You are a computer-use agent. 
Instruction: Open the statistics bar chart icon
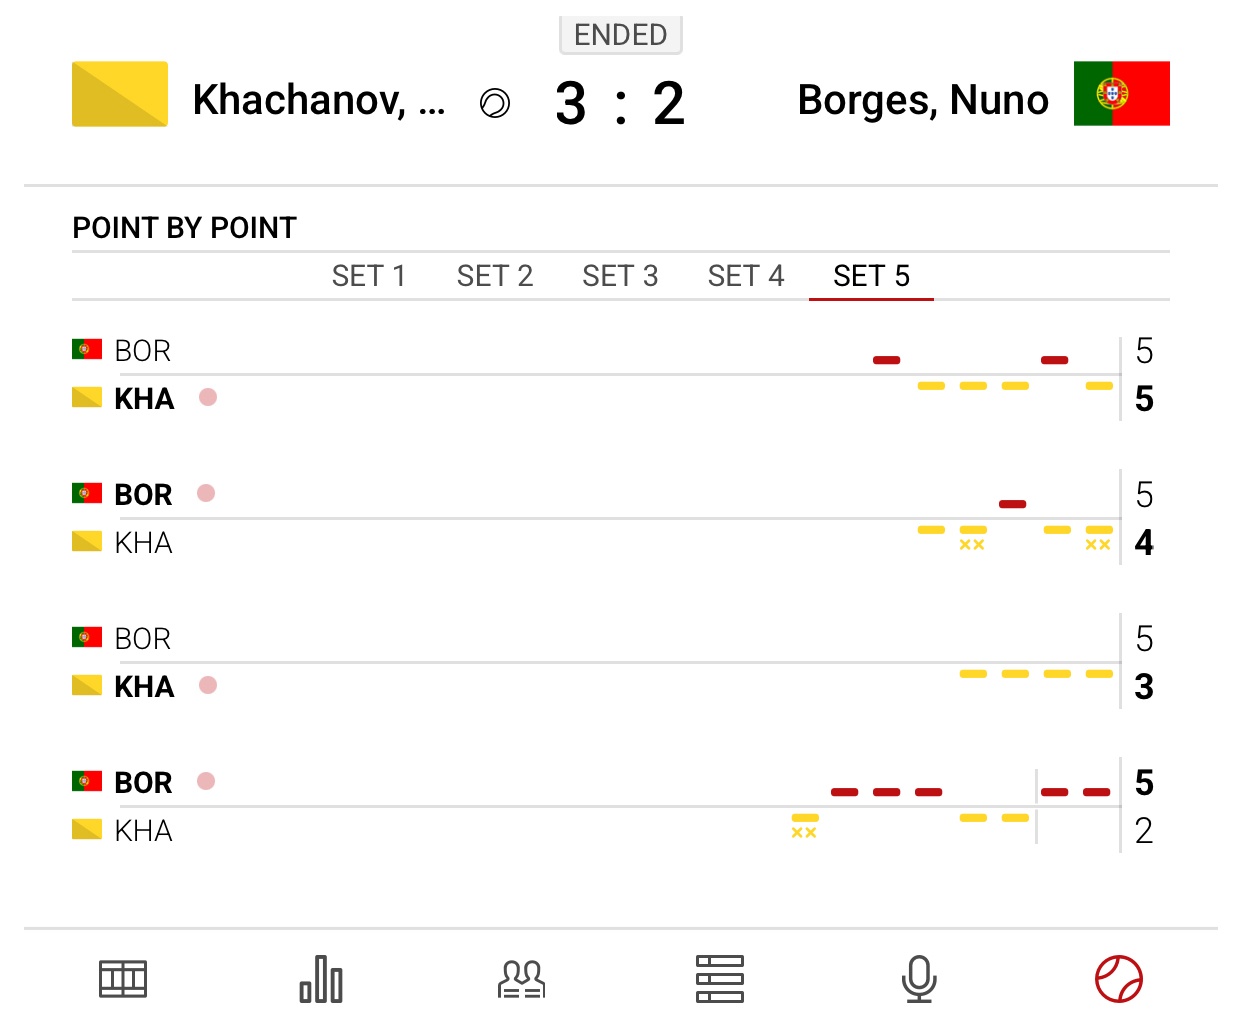coord(321,979)
